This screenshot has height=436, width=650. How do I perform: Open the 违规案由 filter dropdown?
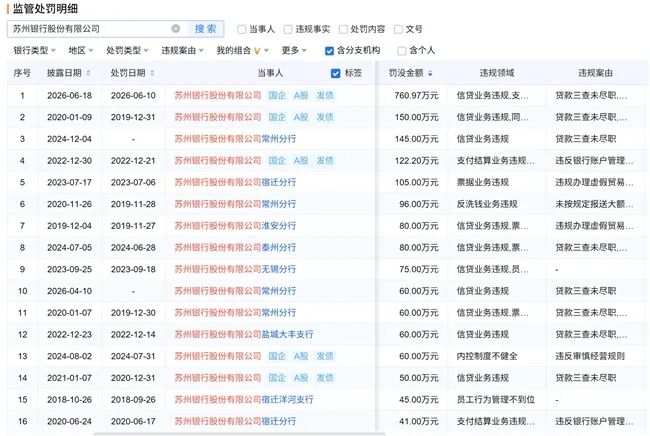182,51
